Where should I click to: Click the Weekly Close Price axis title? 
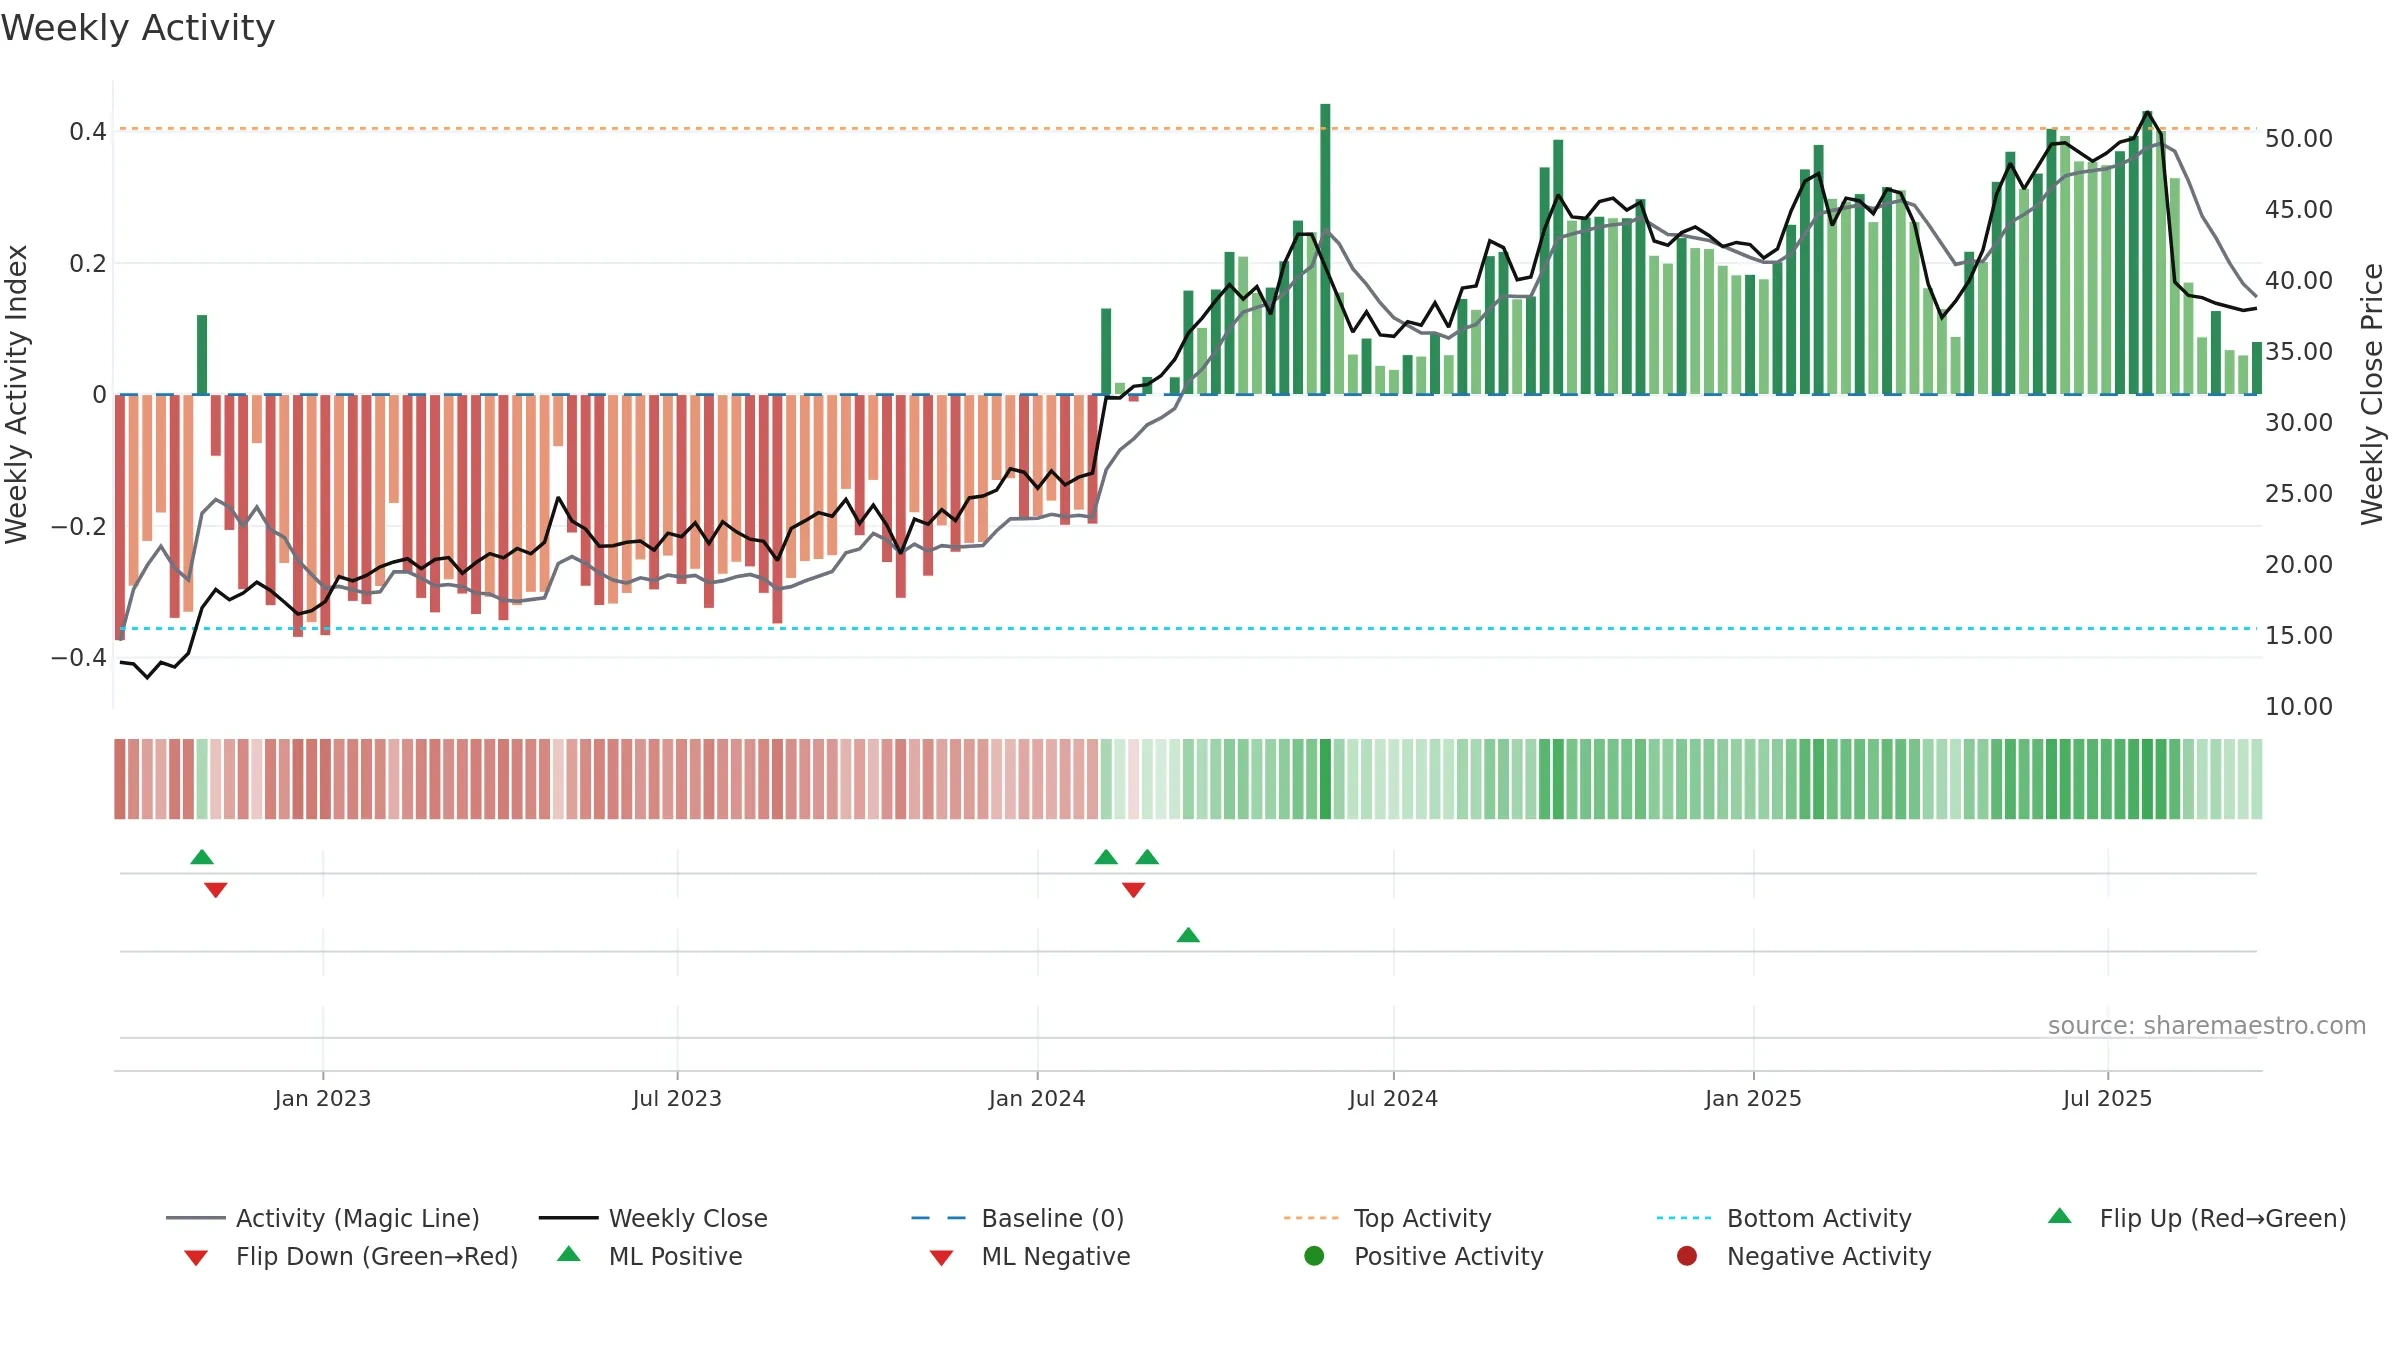click(2372, 394)
